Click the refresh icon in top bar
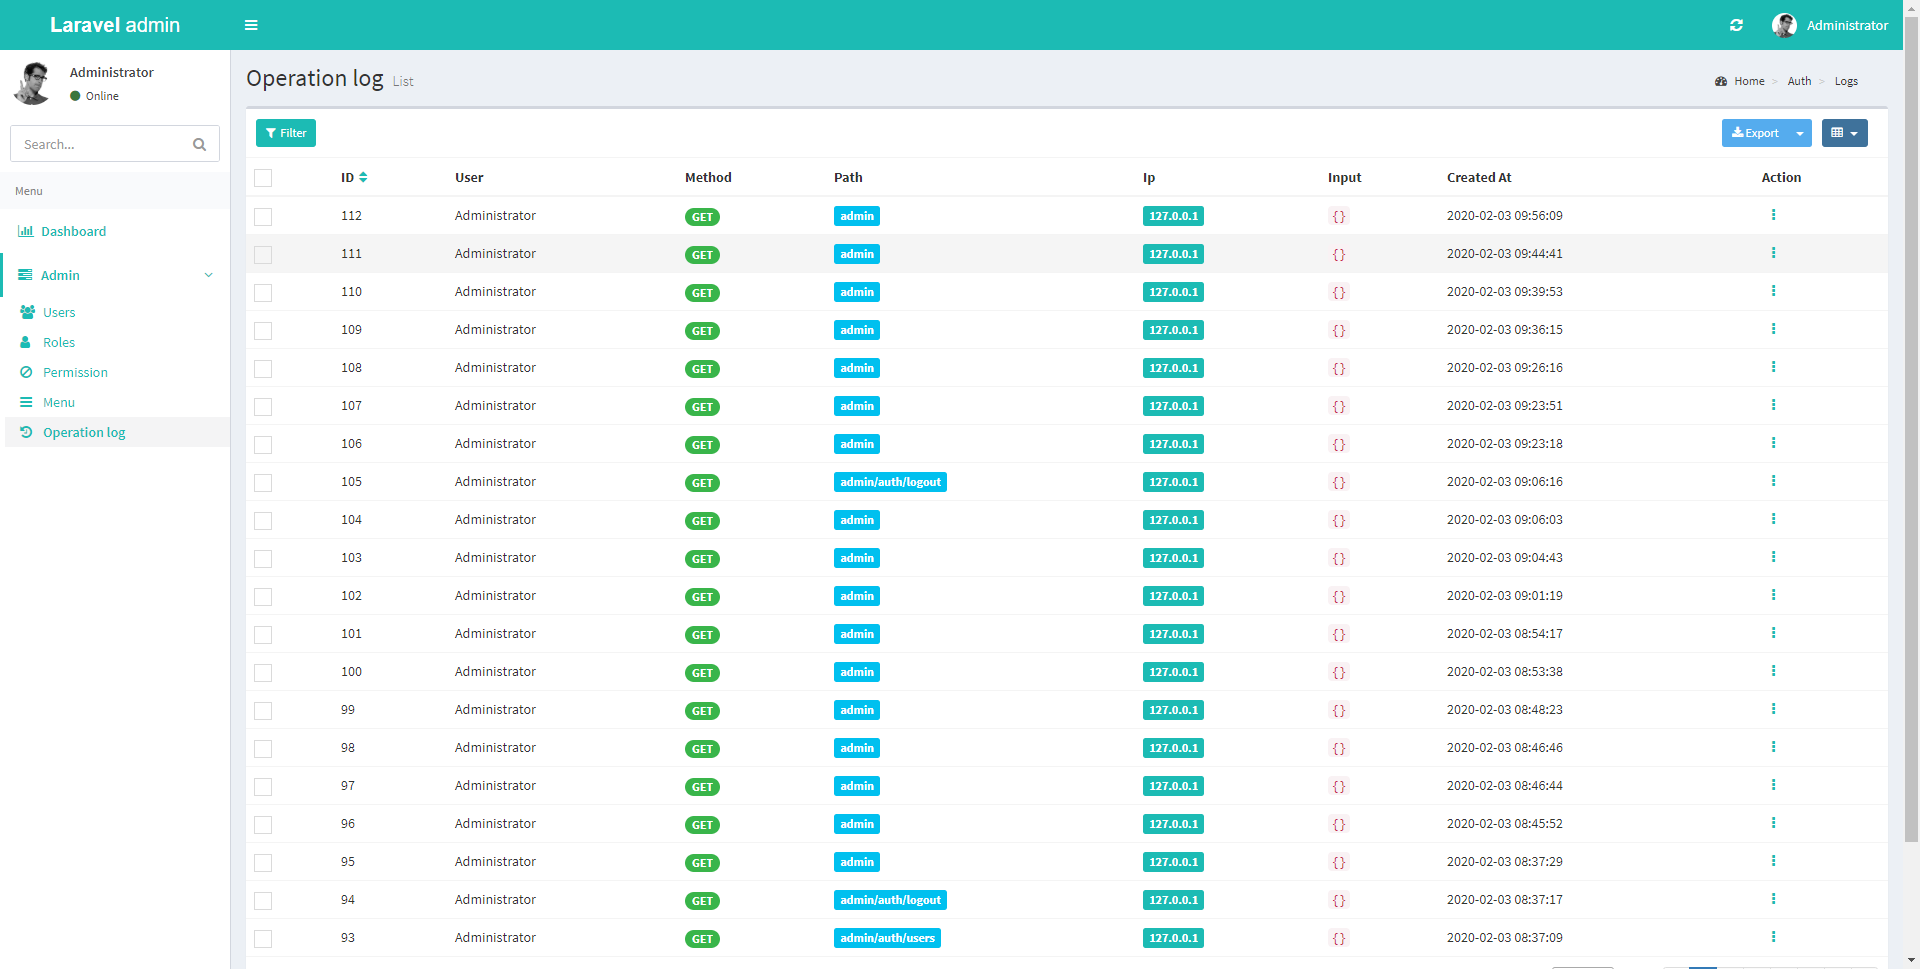Screen dimensions: 1920x969 tap(1736, 25)
